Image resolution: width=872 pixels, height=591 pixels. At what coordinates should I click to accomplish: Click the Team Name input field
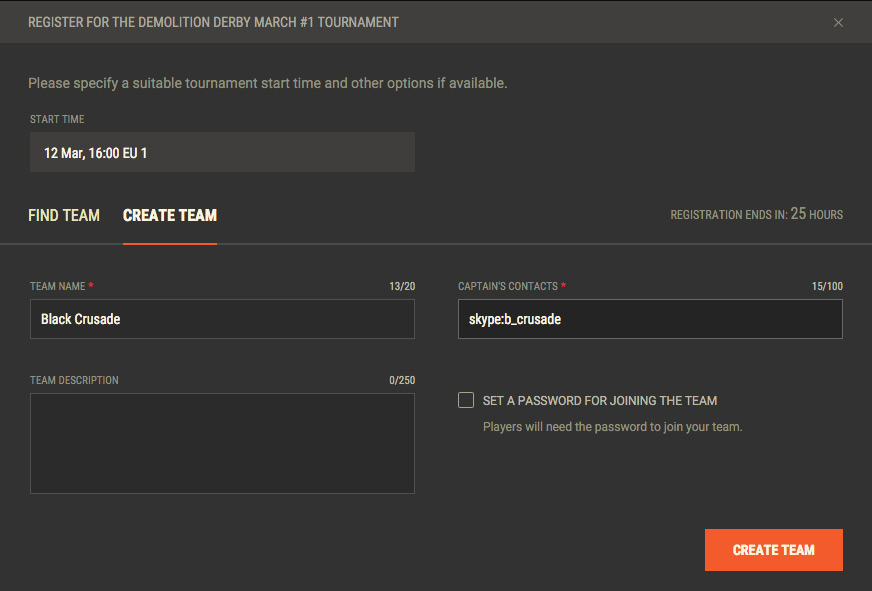tap(222, 319)
